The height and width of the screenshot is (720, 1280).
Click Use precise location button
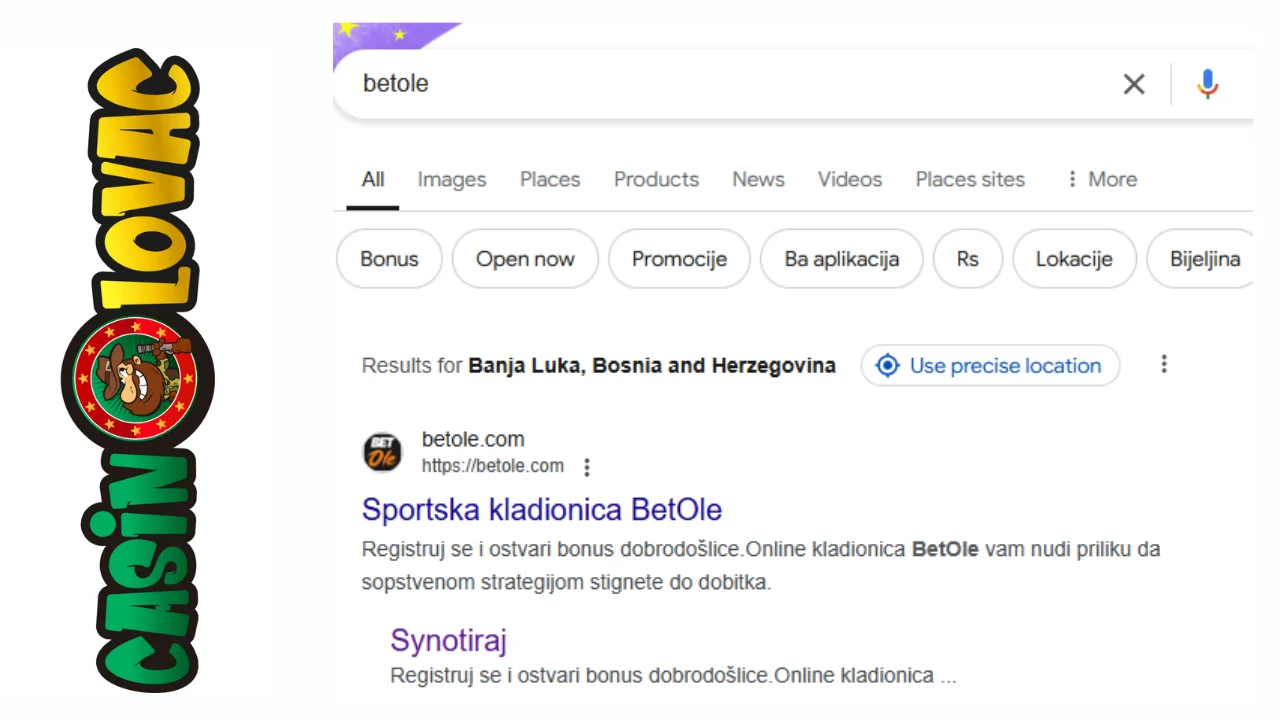click(x=990, y=366)
